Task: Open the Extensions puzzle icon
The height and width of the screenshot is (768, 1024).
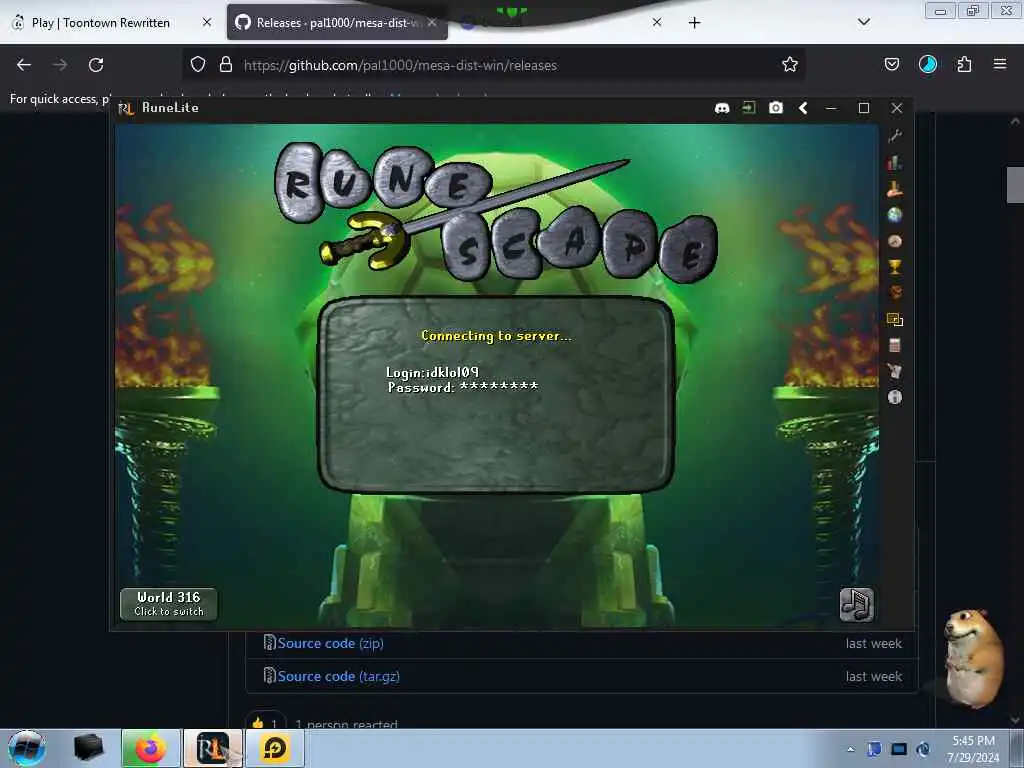Action: [964, 64]
